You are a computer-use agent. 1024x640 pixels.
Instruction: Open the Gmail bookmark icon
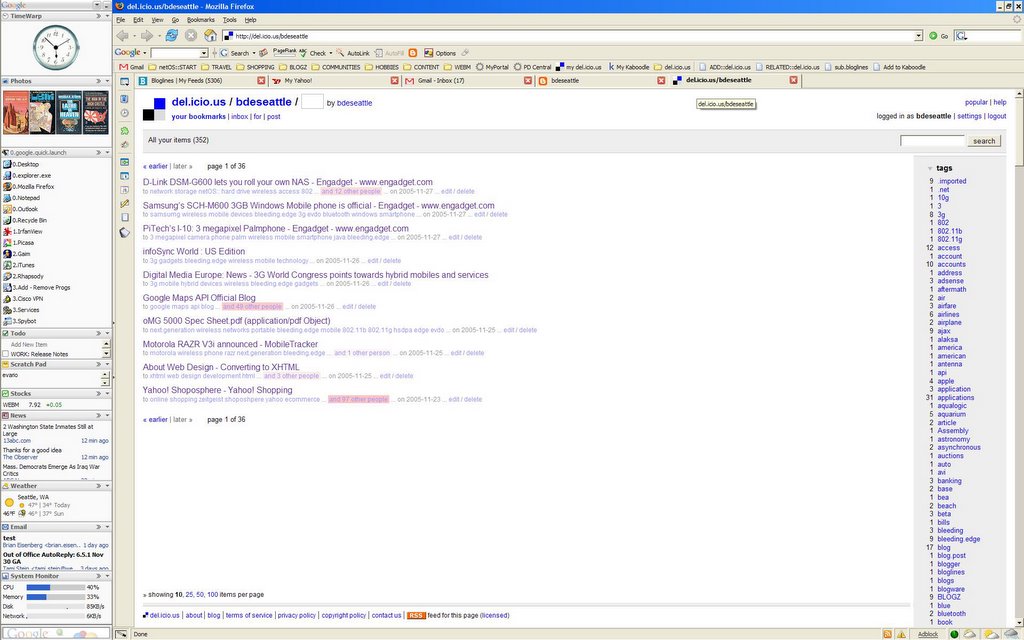(x=123, y=67)
